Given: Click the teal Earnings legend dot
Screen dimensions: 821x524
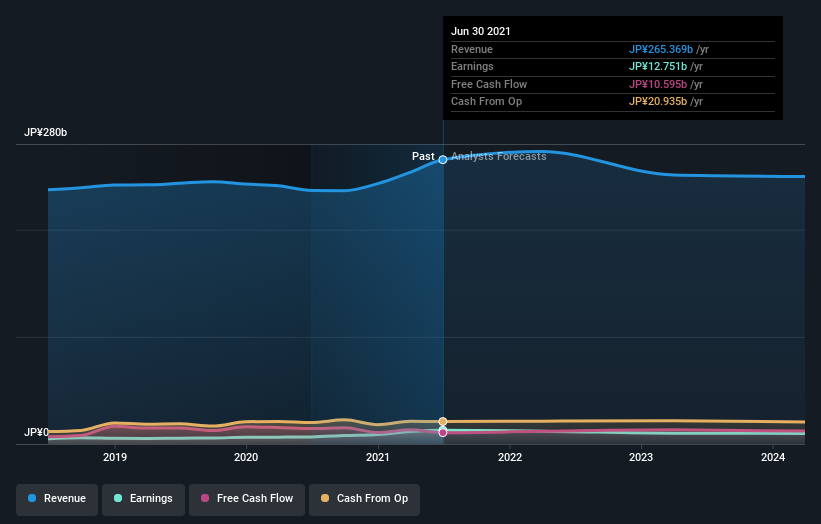Looking at the screenshot, I should [x=118, y=498].
